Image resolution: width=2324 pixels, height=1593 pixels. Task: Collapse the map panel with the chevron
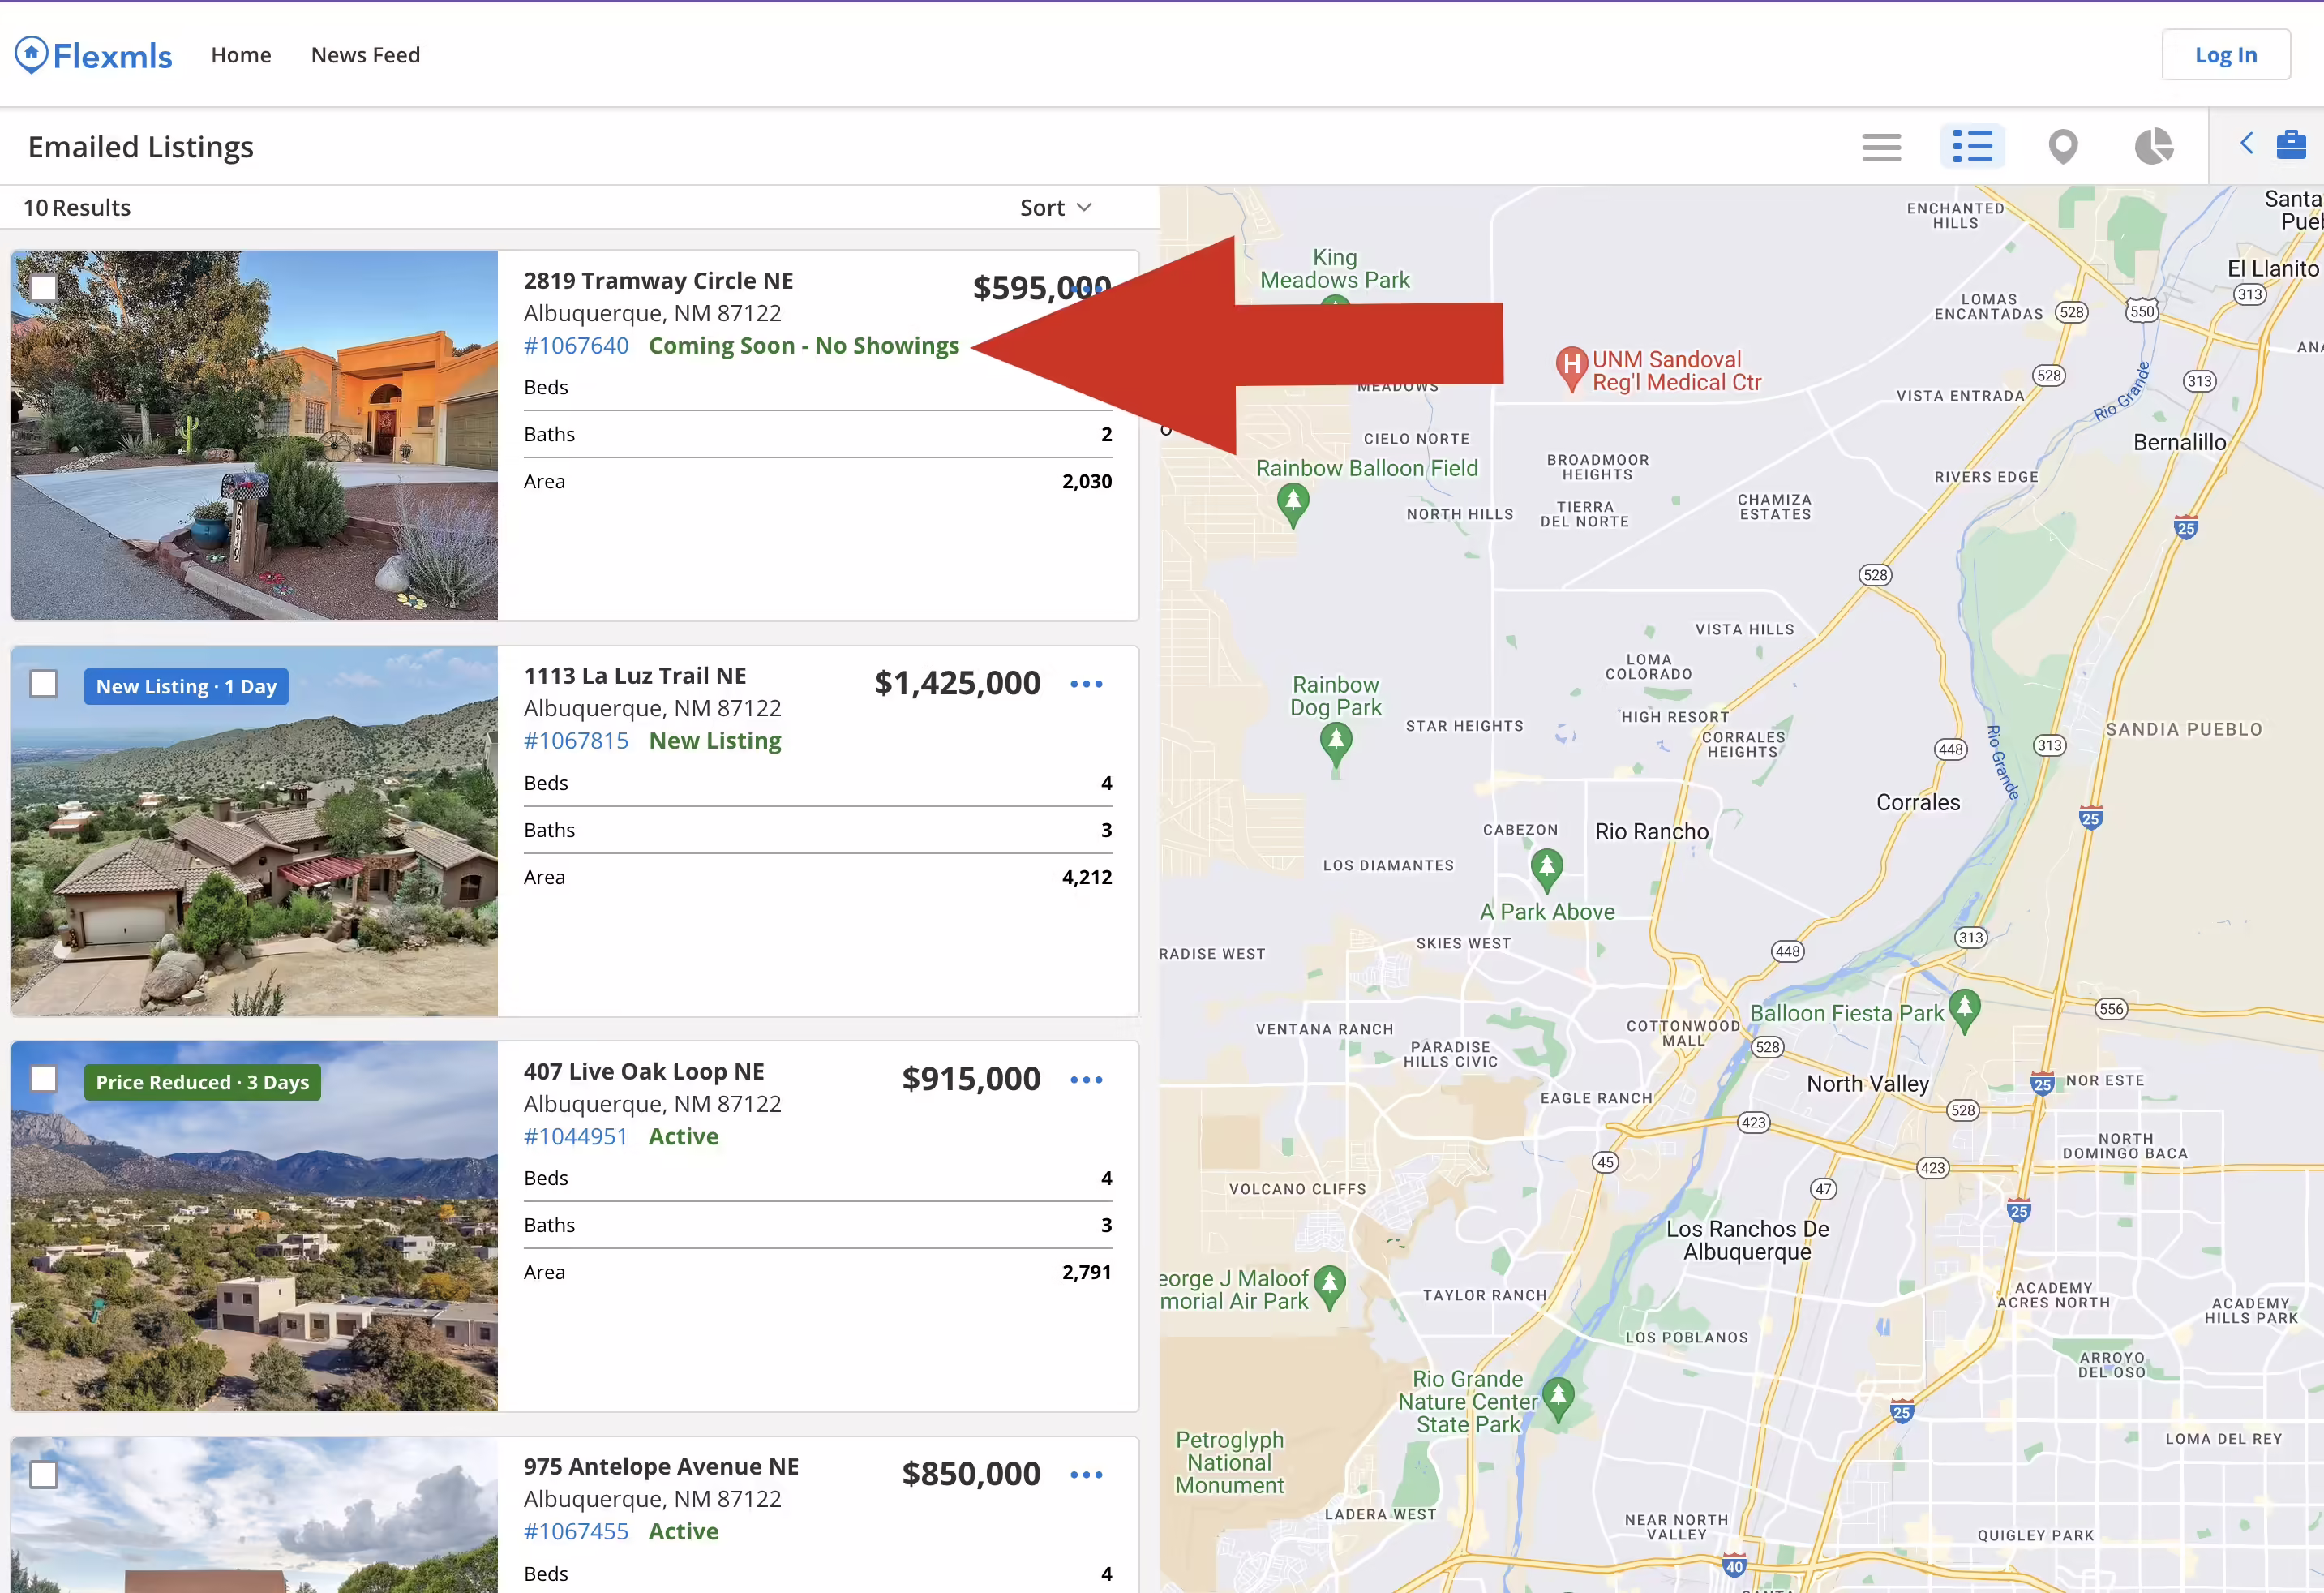(x=2247, y=144)
